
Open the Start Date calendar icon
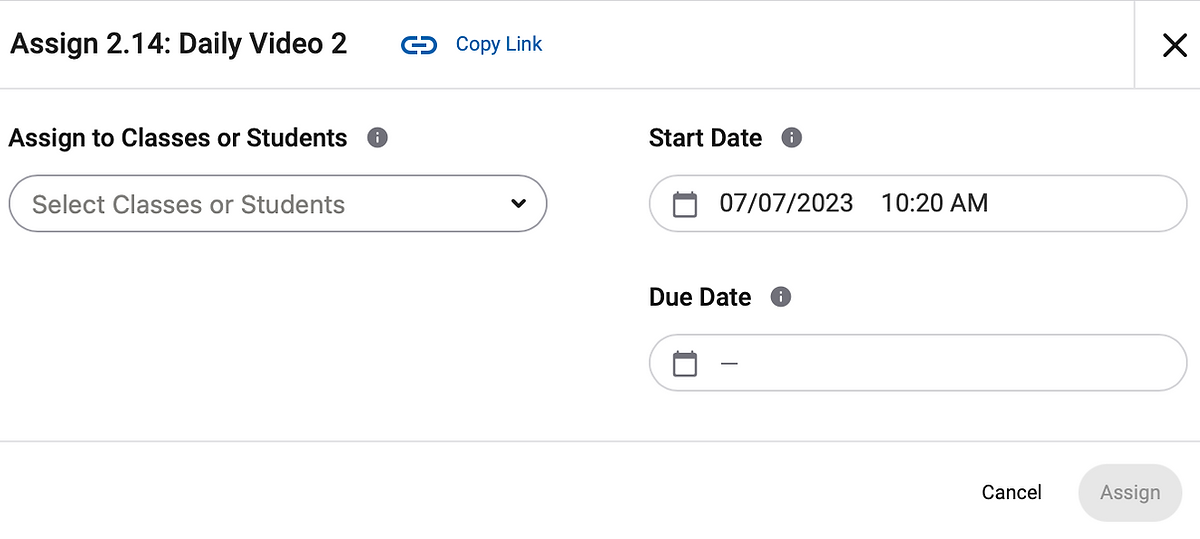pos(684,204)
